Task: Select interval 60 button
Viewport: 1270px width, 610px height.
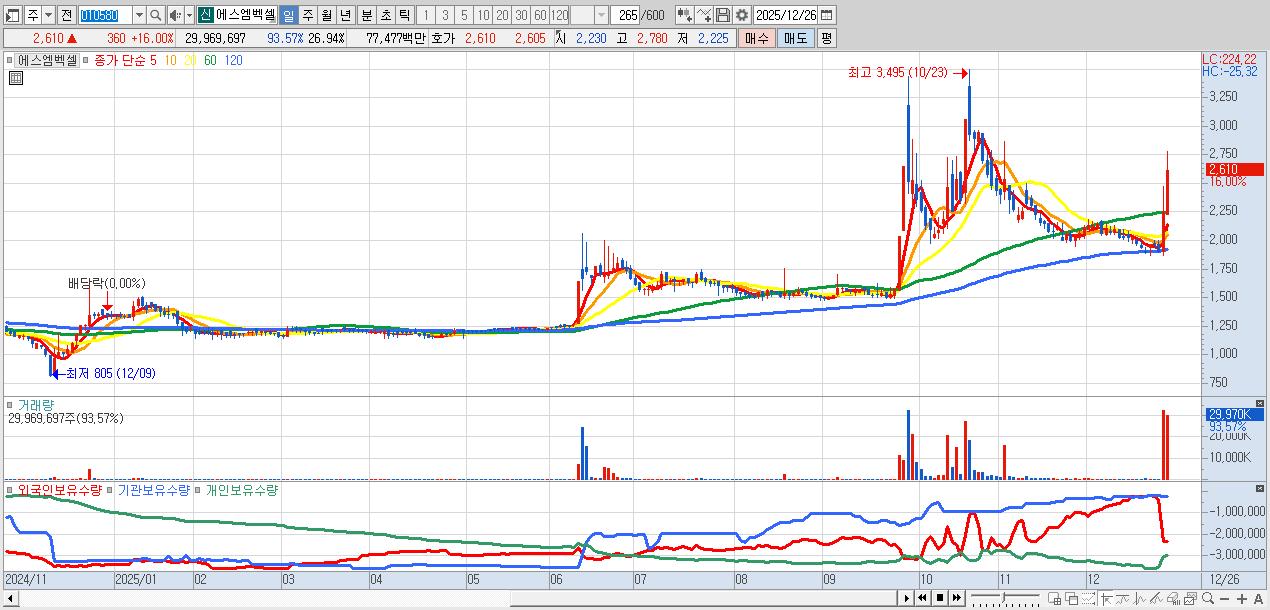Action: pyautogui.click(x=540, y=15)
